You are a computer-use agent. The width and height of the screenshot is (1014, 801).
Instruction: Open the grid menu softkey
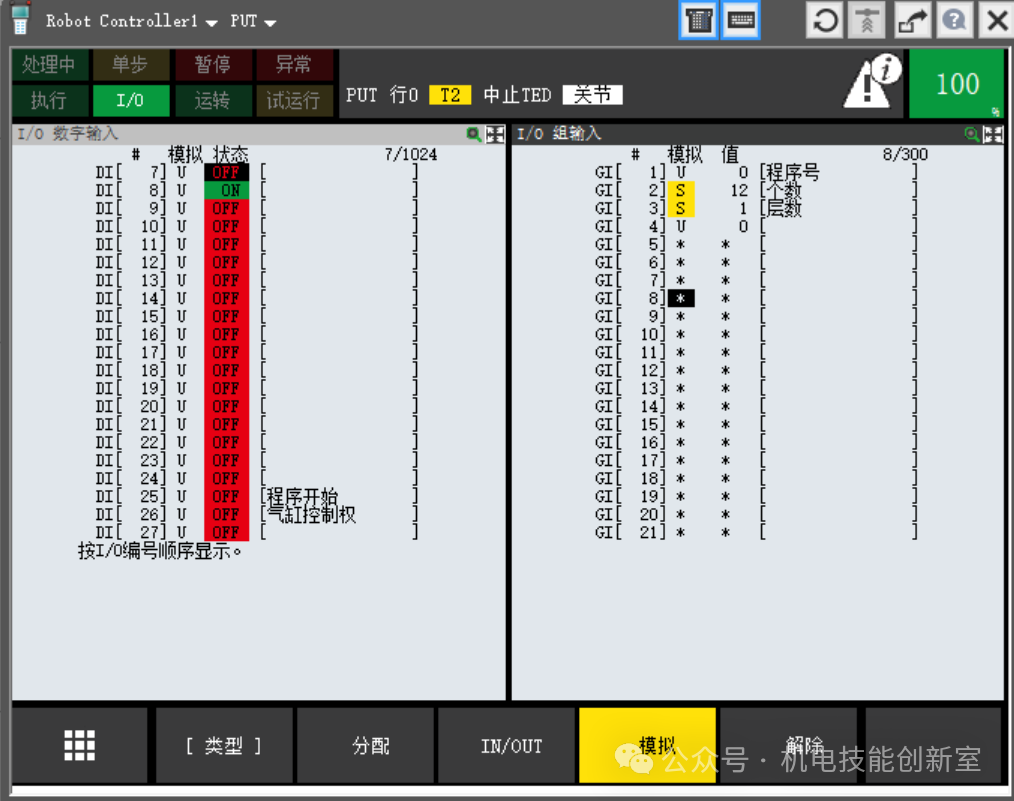pos(80,745)
